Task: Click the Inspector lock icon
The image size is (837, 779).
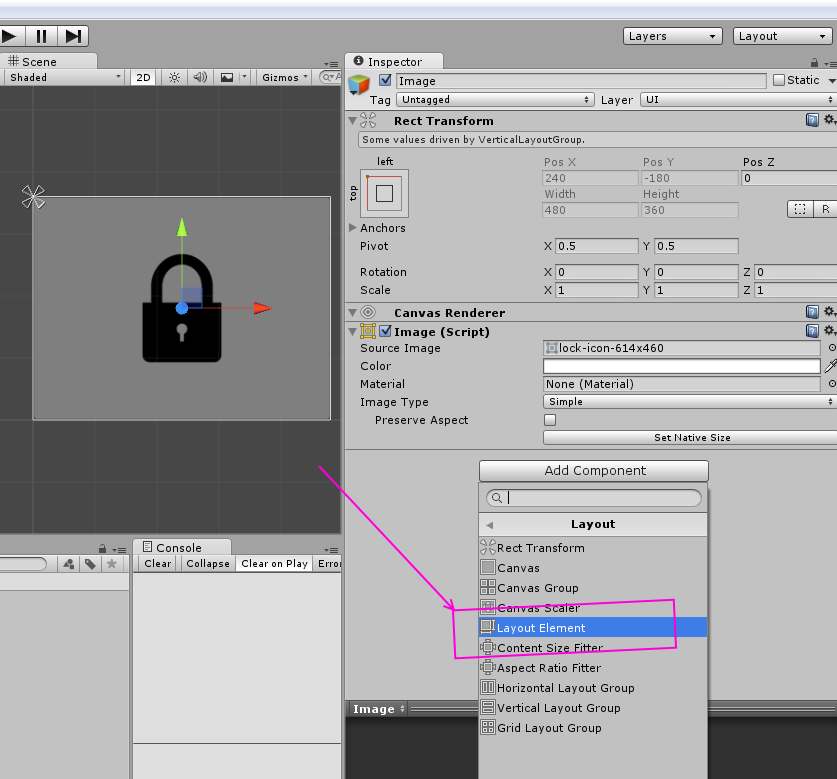Action: coord(814,62)
